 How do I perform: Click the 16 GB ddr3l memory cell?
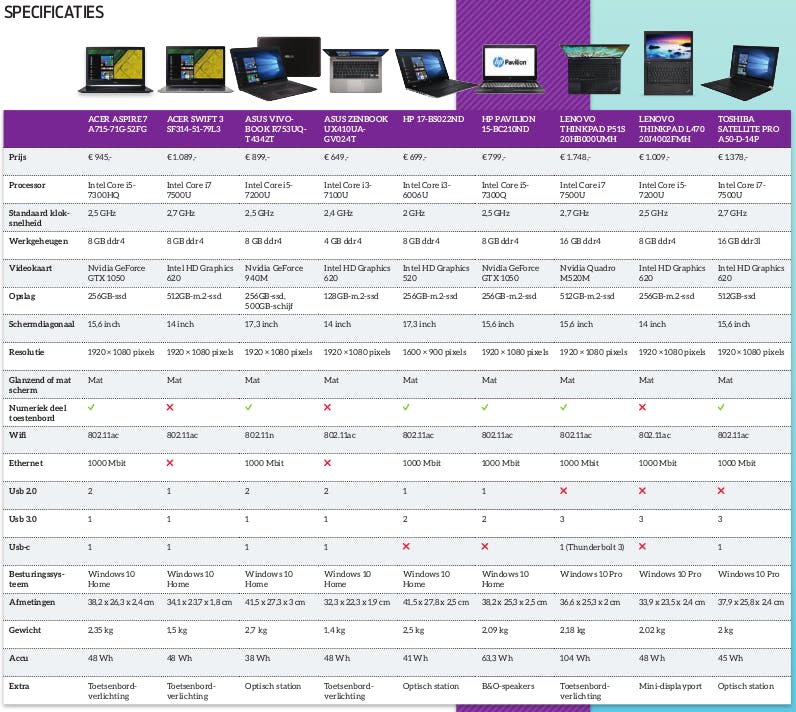(739, 241)
